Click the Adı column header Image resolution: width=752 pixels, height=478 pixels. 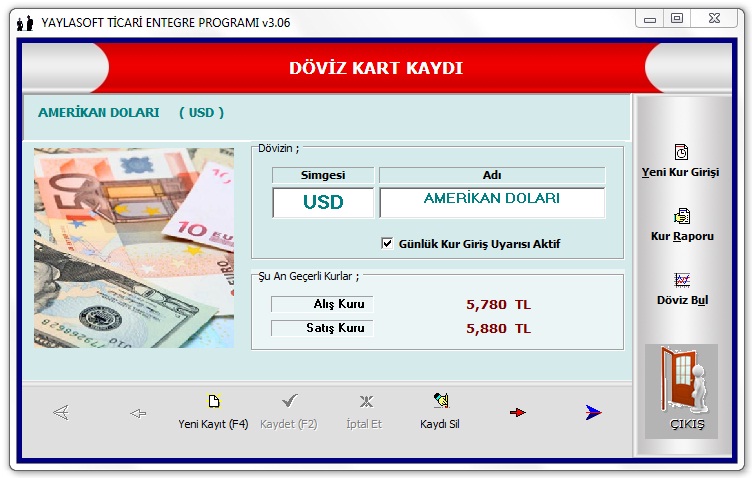tap(492, 175)
